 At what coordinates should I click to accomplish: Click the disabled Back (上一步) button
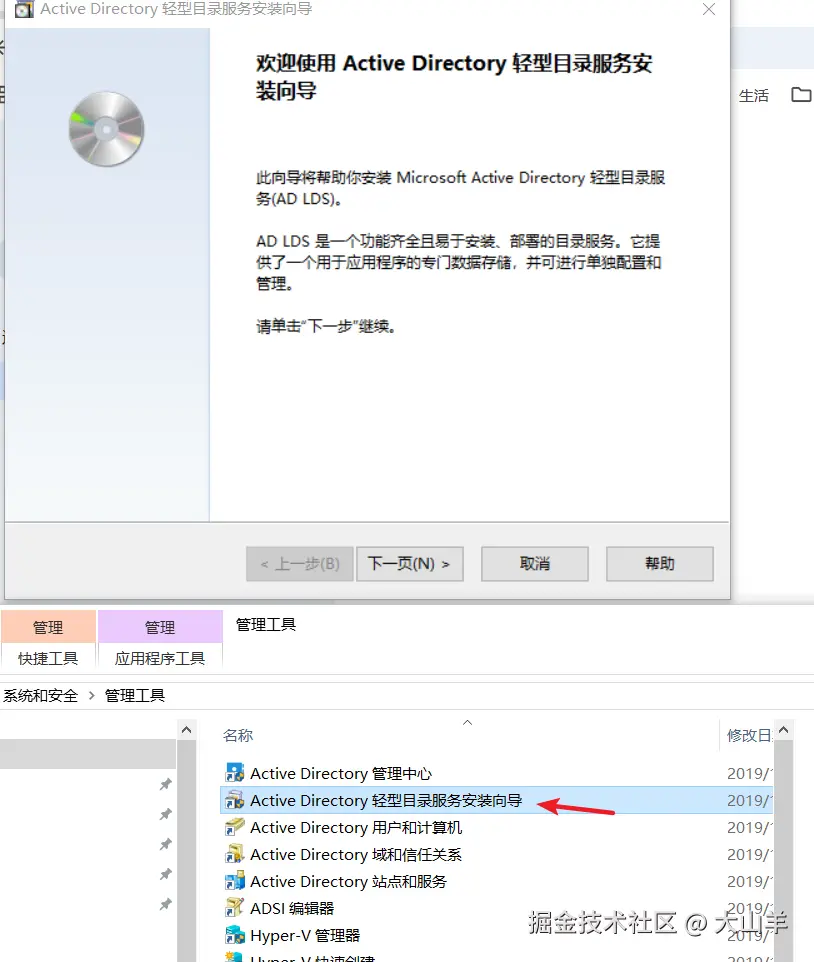[299, 563]
